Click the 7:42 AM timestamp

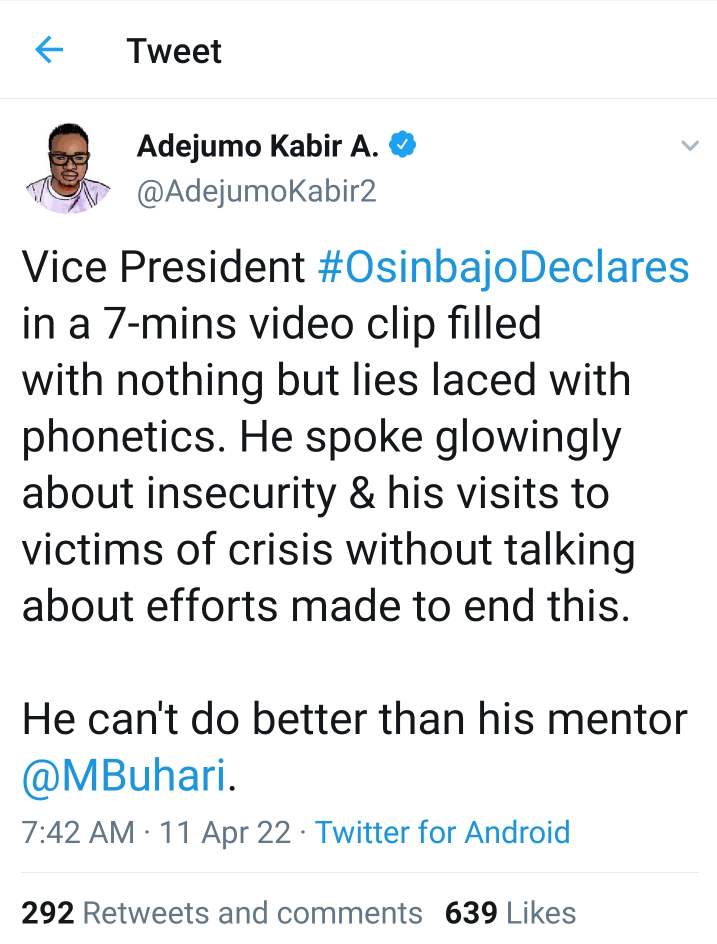point(78,832)
